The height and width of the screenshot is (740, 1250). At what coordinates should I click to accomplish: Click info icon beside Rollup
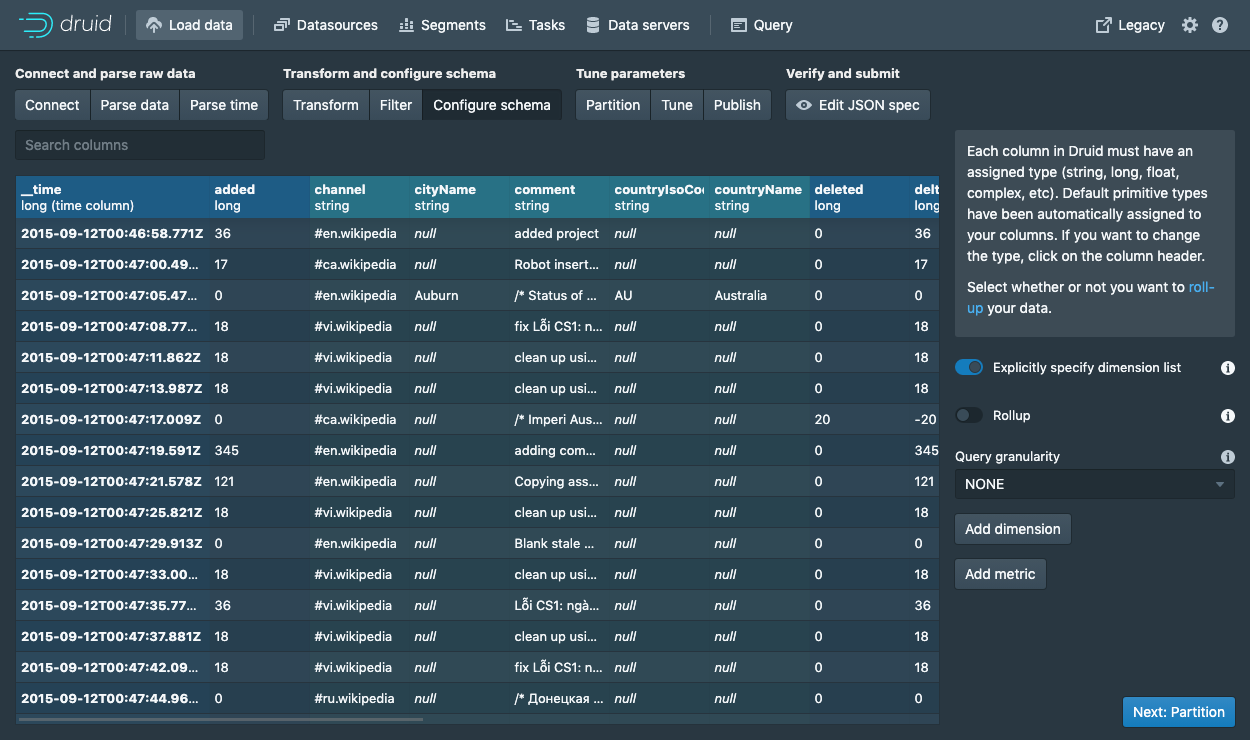(1228, 416)
